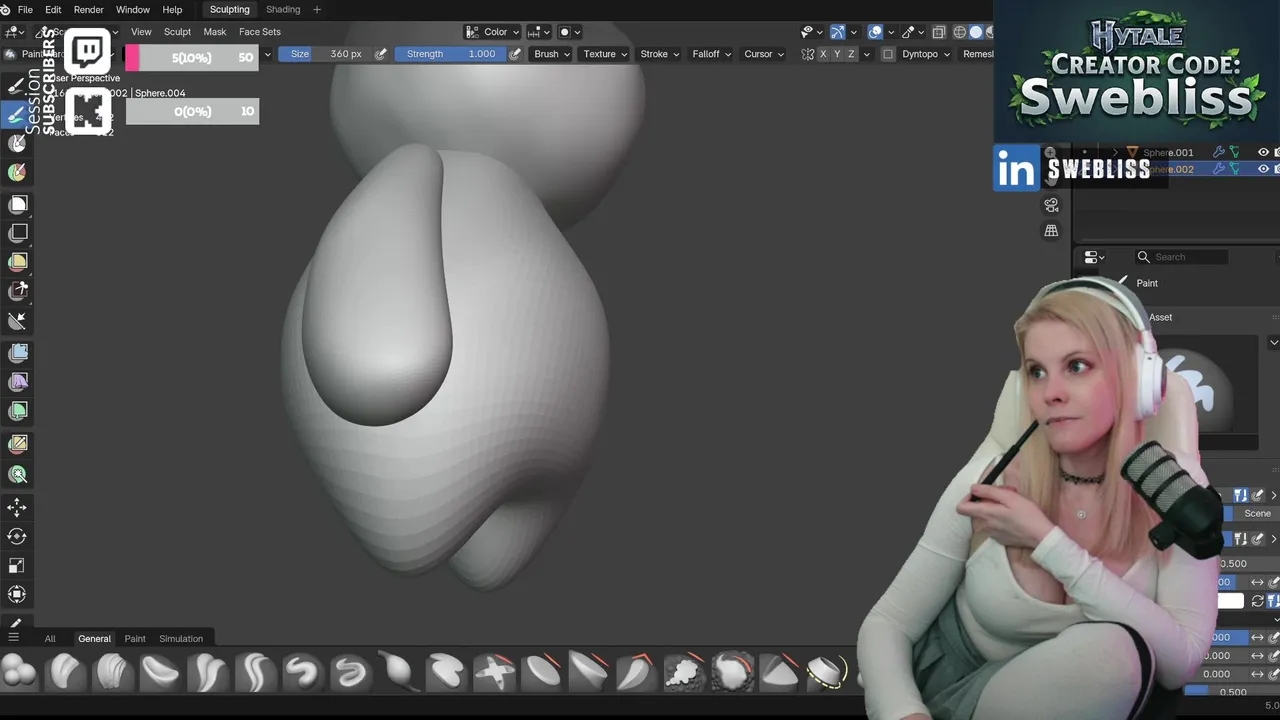
Task: Switch to solid viewport shading
Action: pyautogui.click(x=977, y=32)
